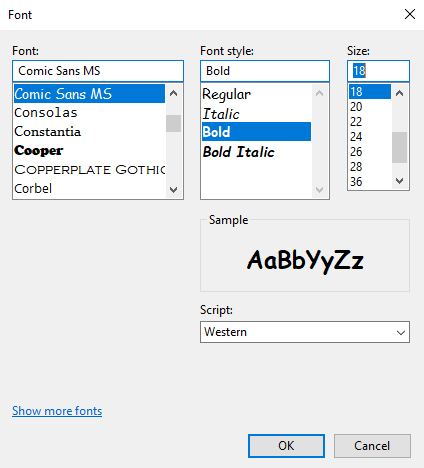
Task: Click the size list scroll up arrow
Action: 399,93
